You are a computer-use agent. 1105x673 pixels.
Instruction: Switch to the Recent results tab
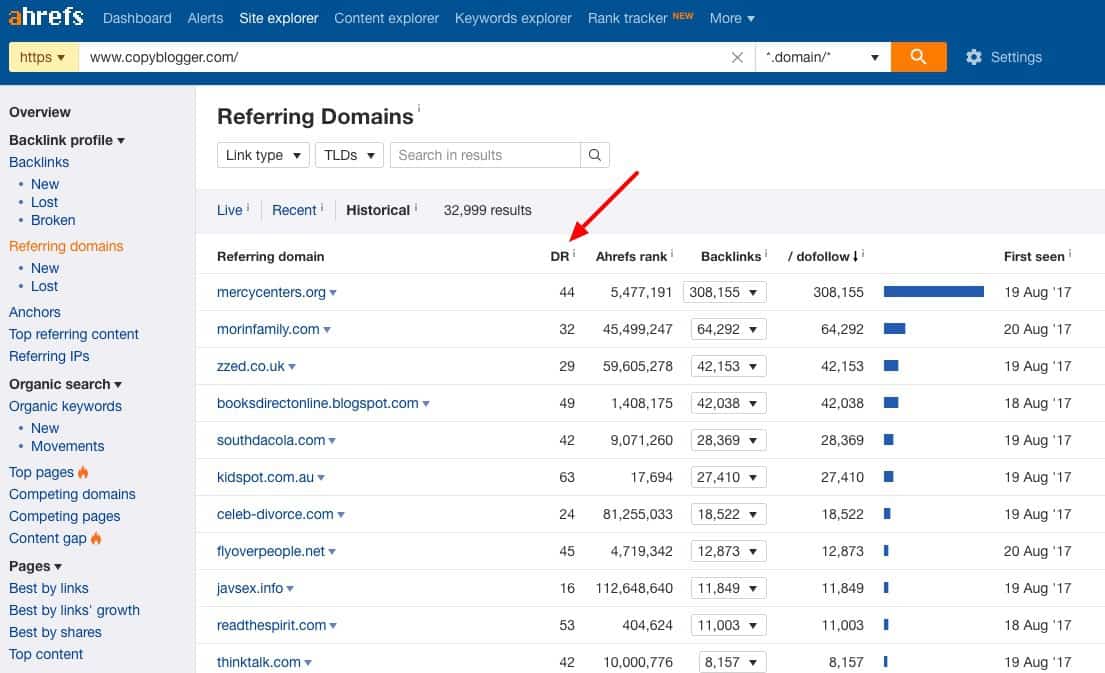(294, 210)
